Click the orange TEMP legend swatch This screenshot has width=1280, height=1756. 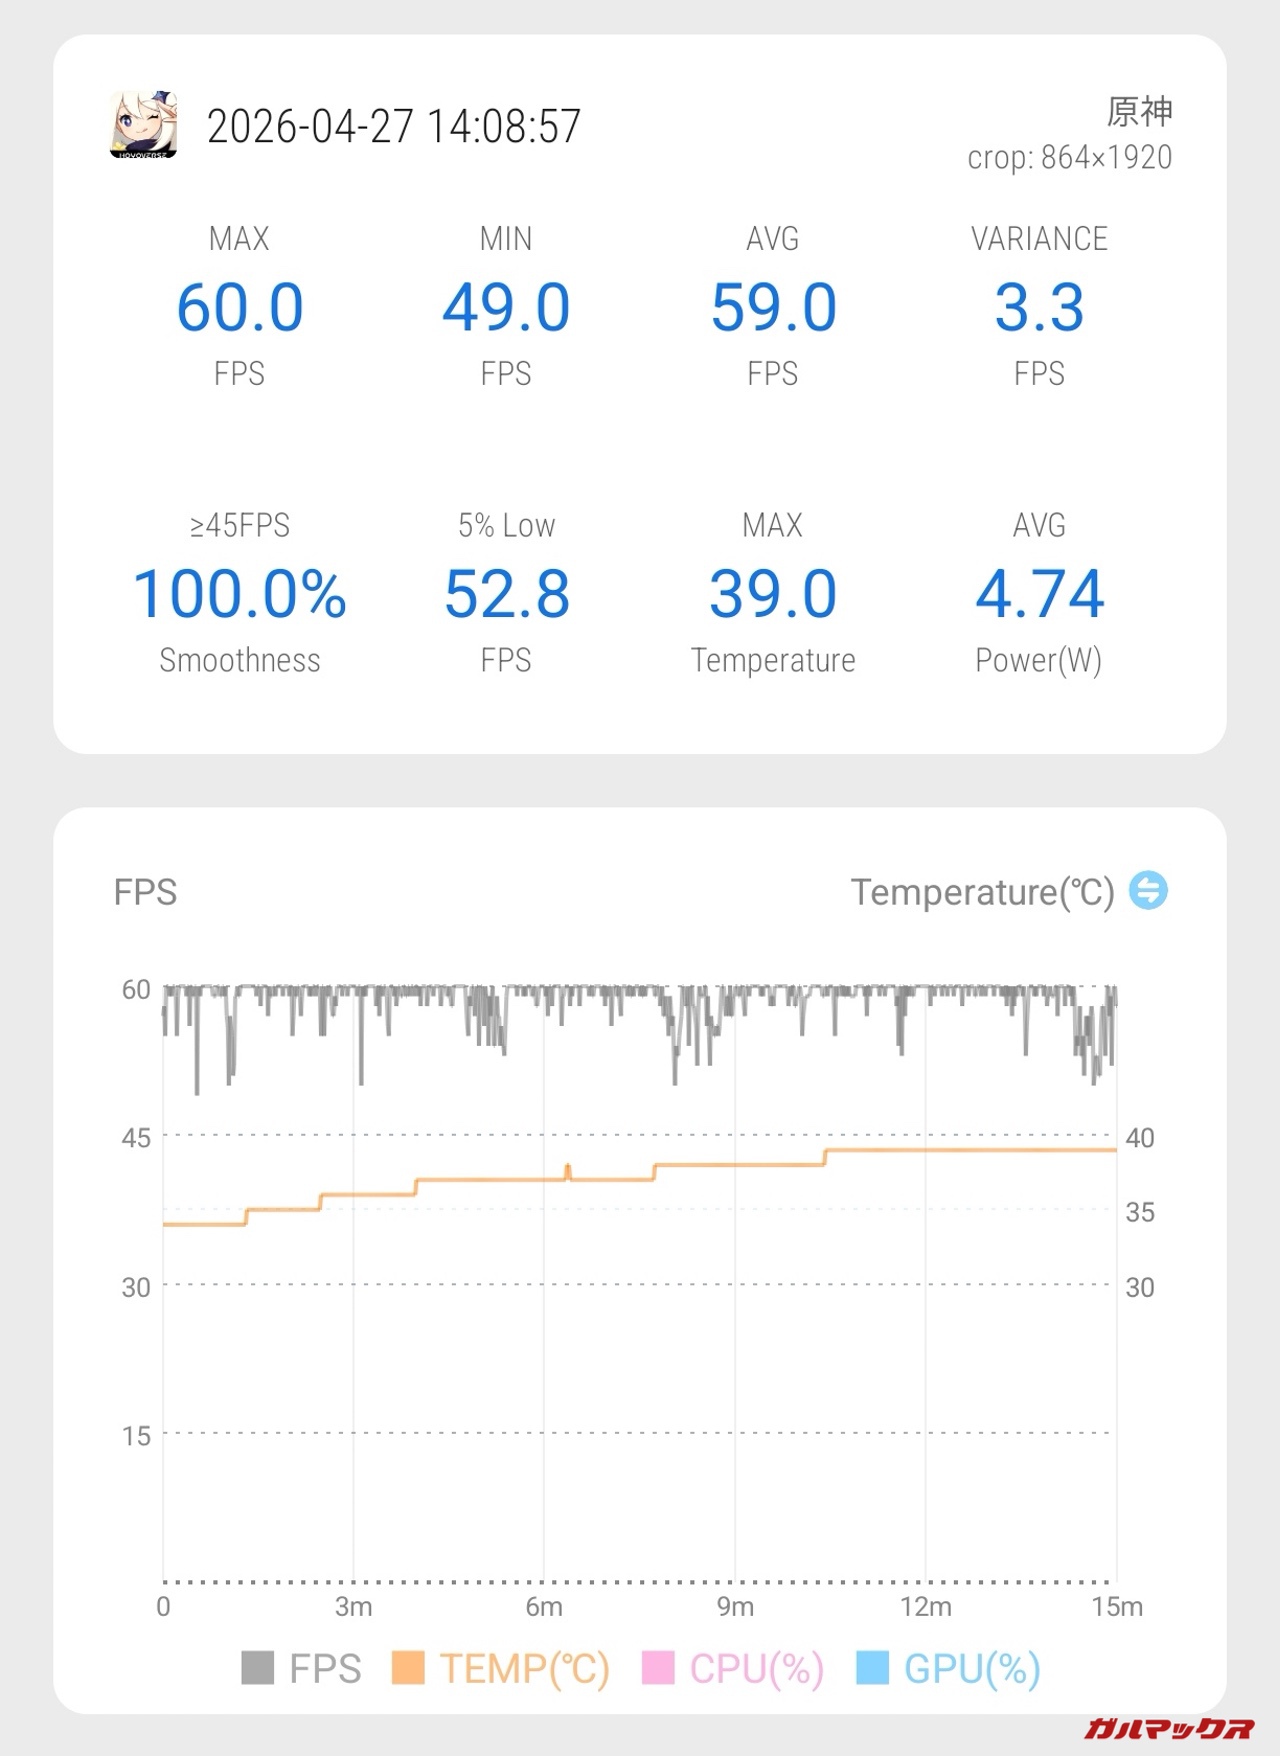408,1668
